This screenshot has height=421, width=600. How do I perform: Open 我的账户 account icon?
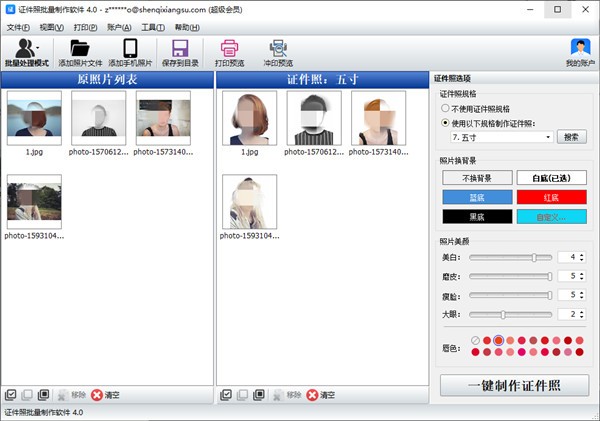pyautogui.click(x=580, y=48)
